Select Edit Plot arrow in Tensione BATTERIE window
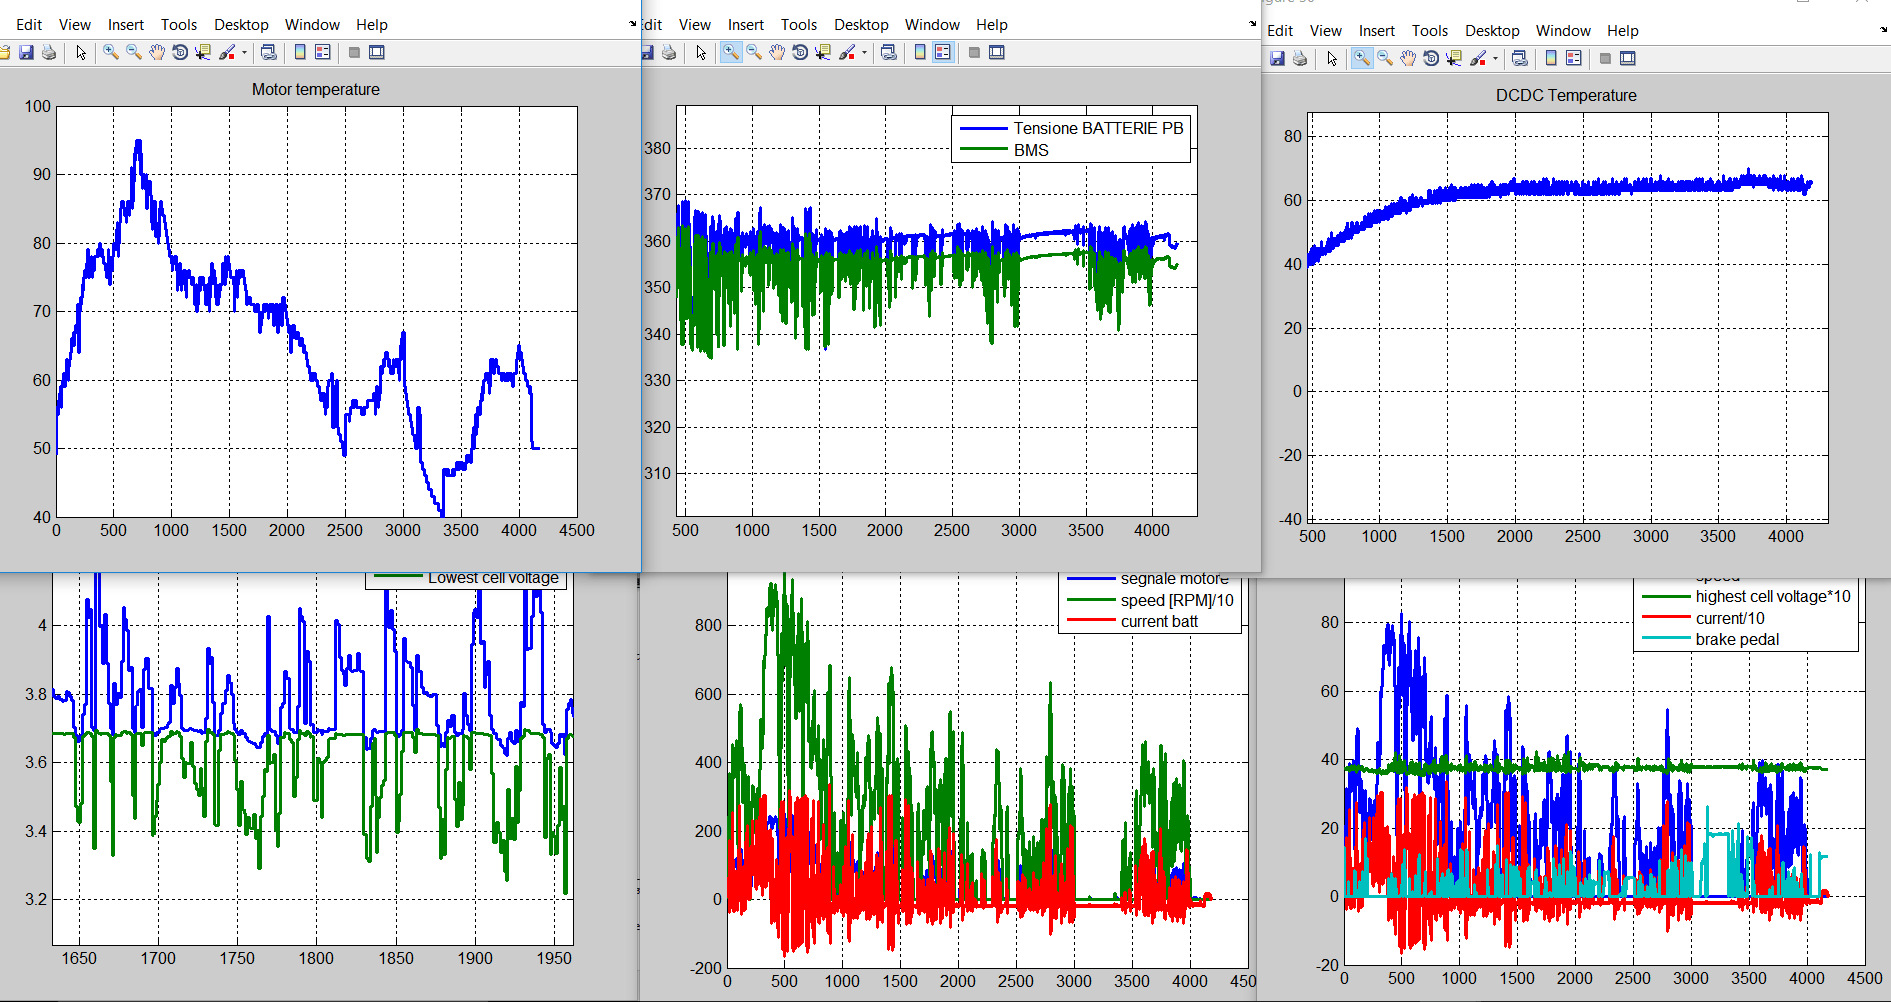 701,53
